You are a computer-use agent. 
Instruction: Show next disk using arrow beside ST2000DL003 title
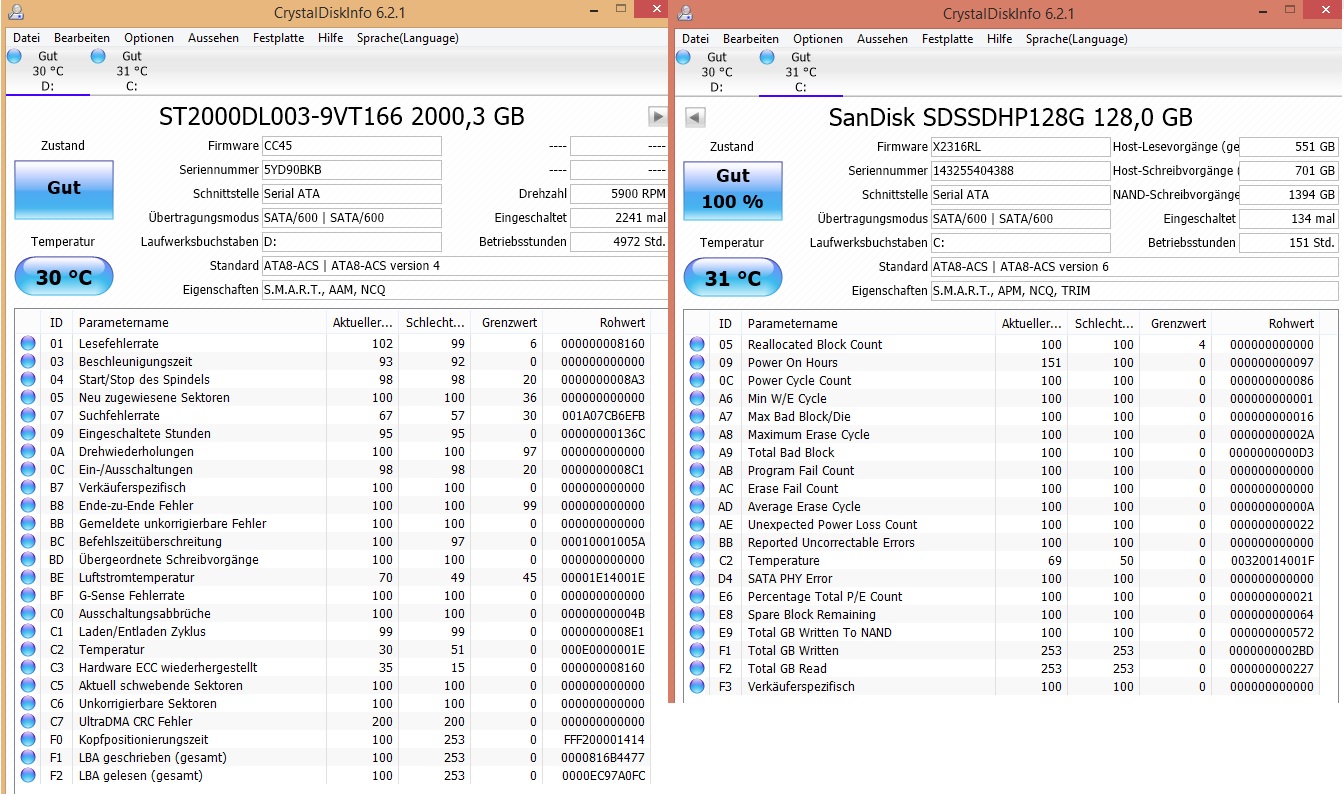[658, 117]
